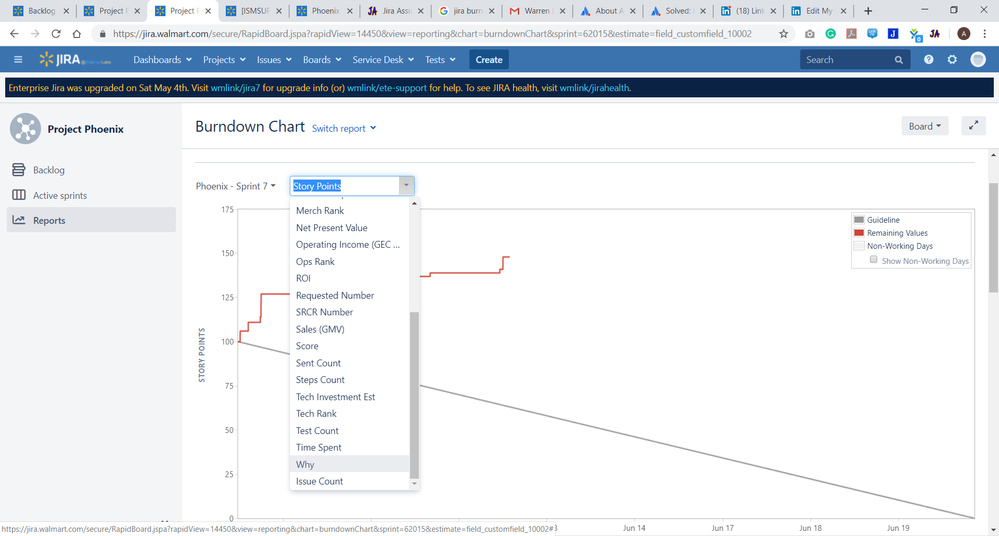Open the Phoenix - Sprint 7 sprint selector

[x=236, y=186]
